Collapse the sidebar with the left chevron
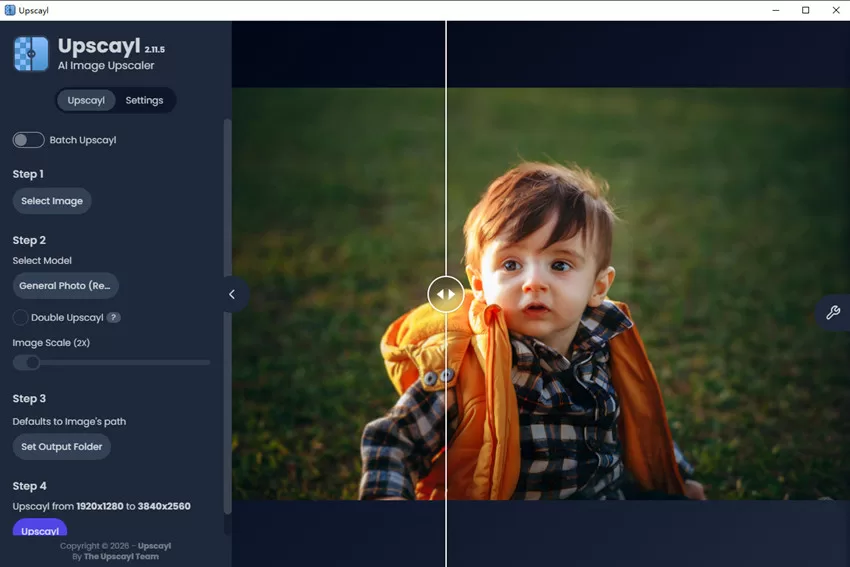This screenshot has width=850, height=567. pos(233,294)
